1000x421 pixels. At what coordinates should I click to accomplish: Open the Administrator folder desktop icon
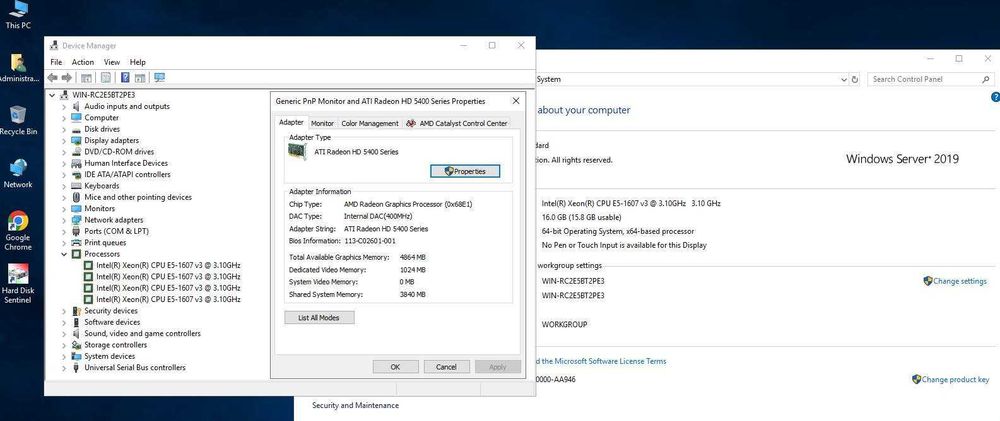pyautogui.click(x=18, y=68)
